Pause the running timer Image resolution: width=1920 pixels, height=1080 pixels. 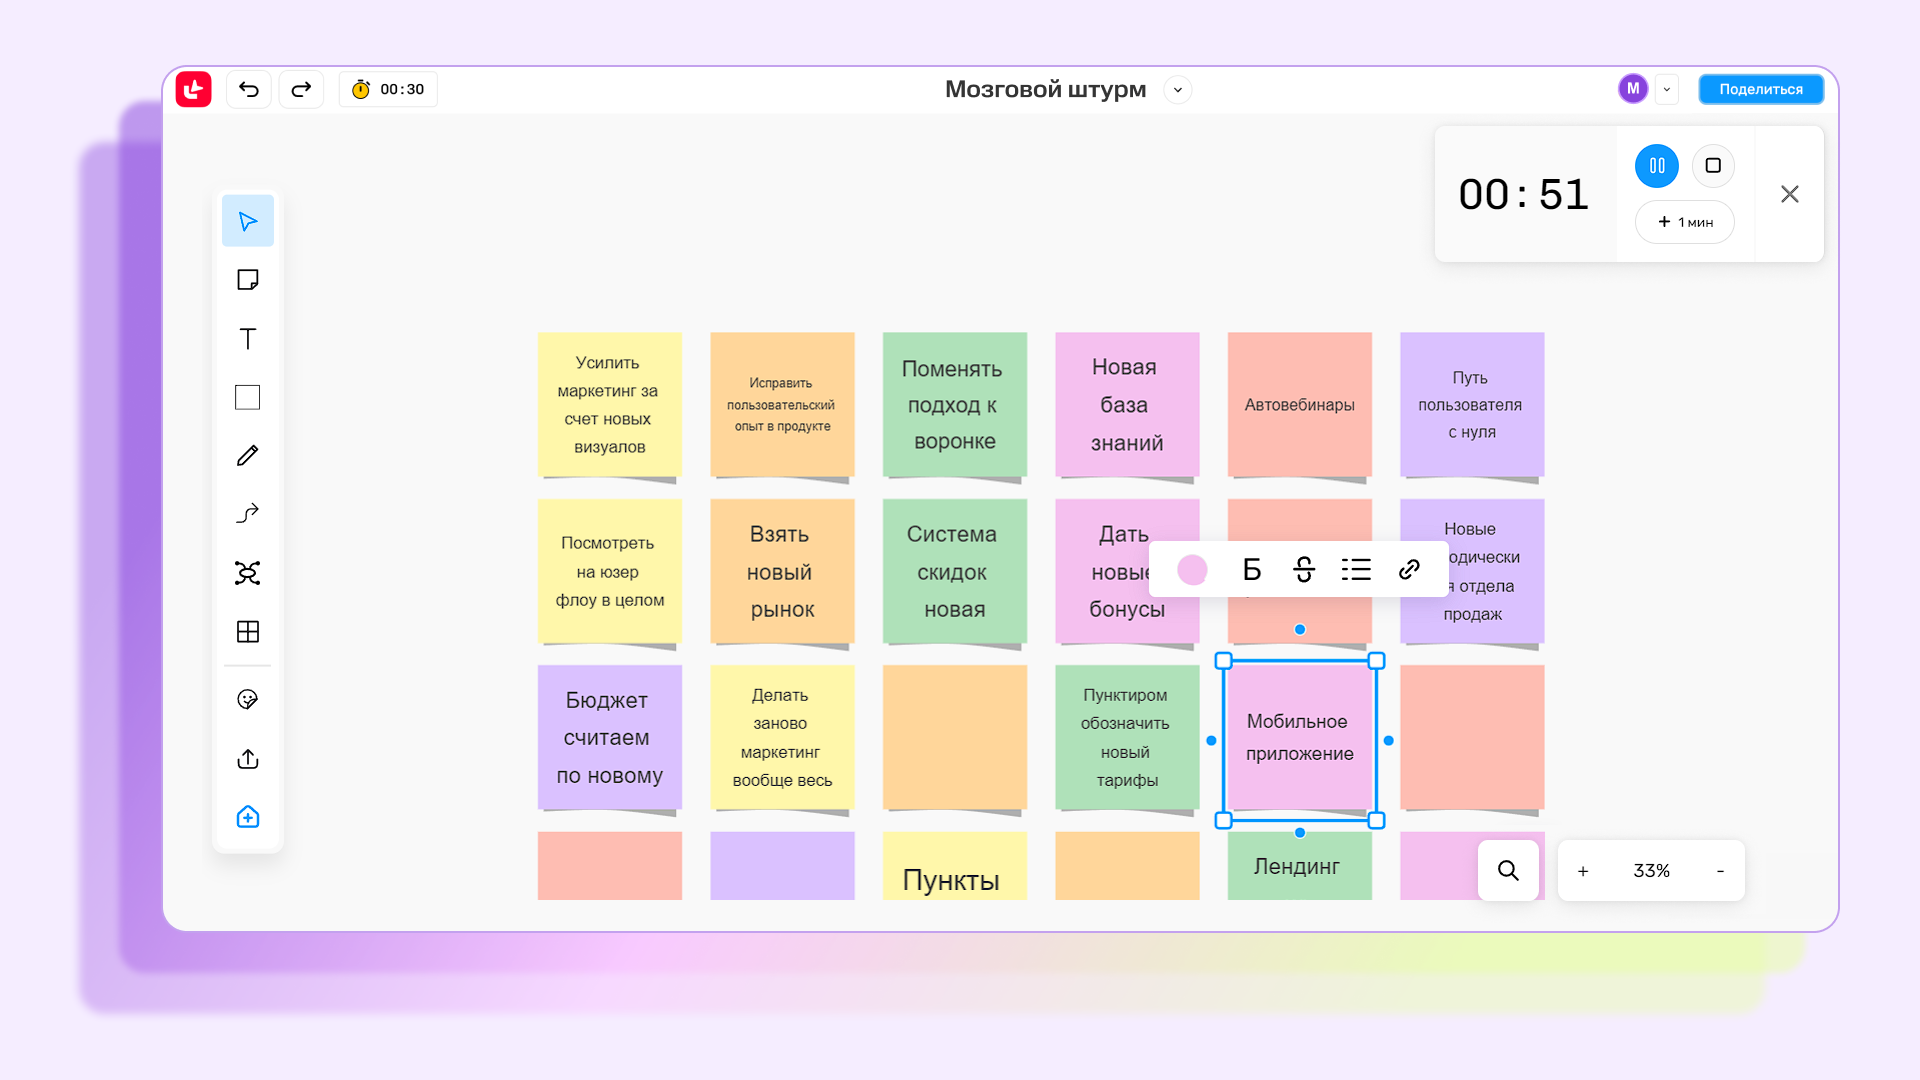pyautogui.click(x=1656, y=166)
